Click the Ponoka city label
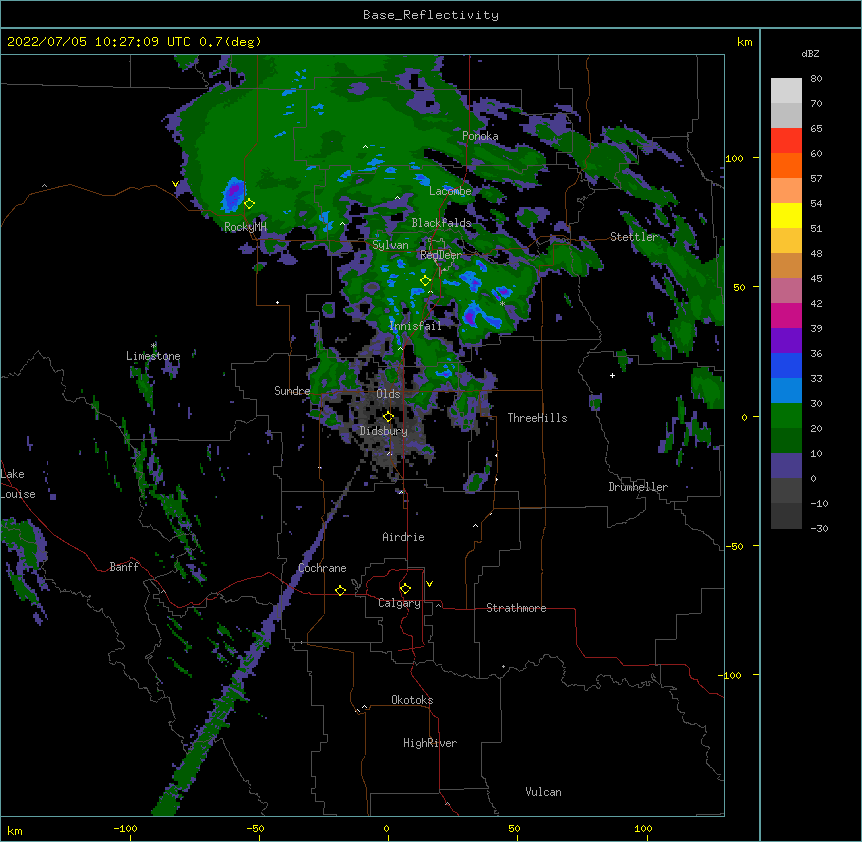Viewport: 862px width, 842px height. tap(480, 136)
